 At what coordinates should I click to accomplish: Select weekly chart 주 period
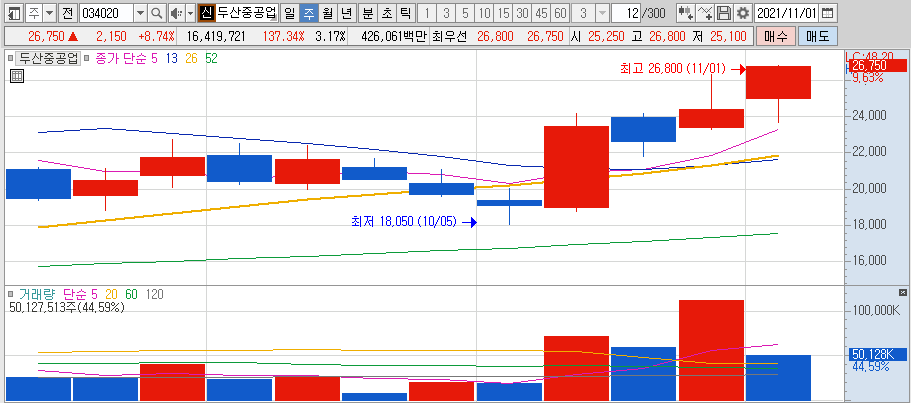309,12
